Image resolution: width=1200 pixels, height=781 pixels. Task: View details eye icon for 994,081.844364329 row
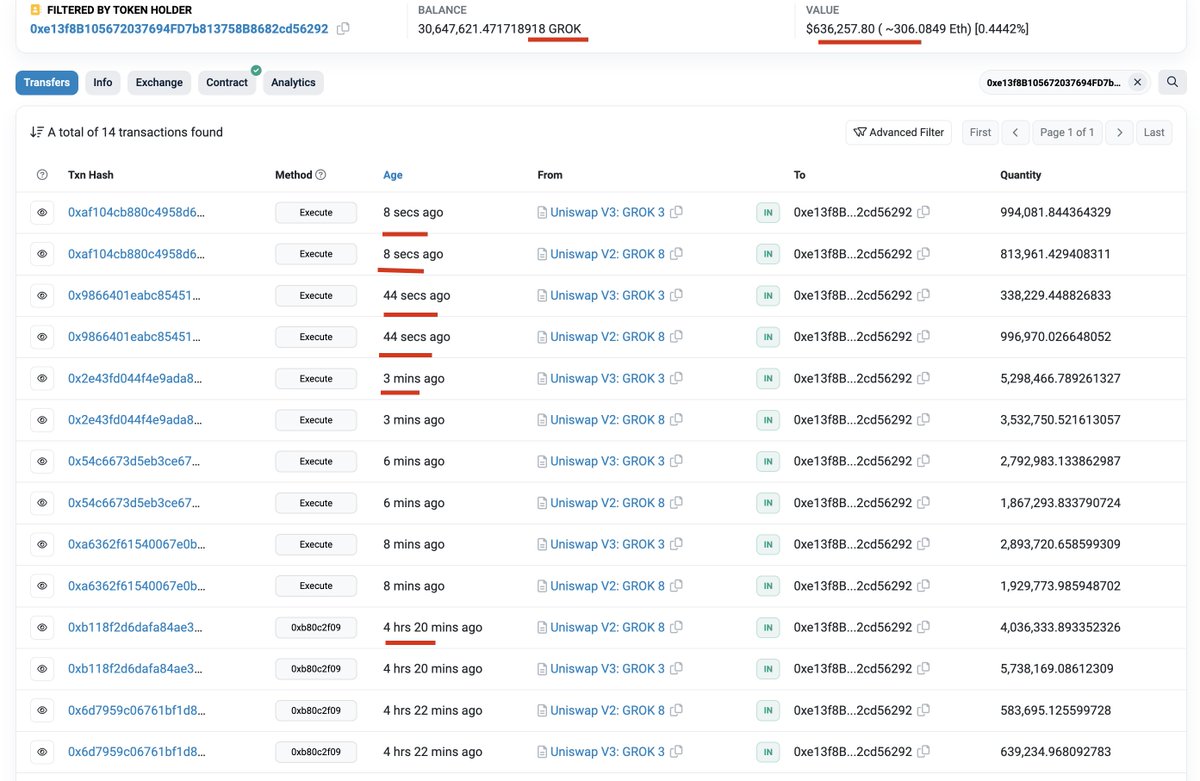[x=42, y=213]
